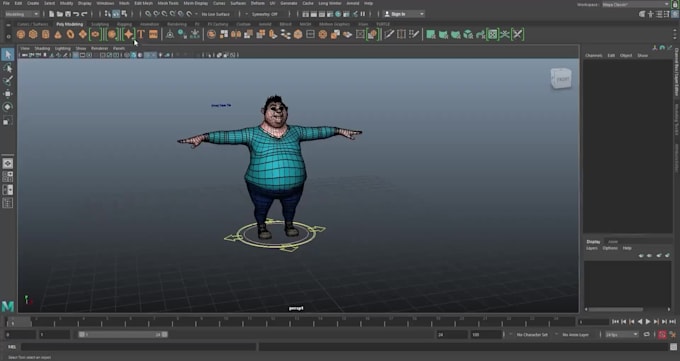Create a polygon cube from shelf
Image resolution: width=680 pixels, height=361 pixels.
click(x=33, y=34)
